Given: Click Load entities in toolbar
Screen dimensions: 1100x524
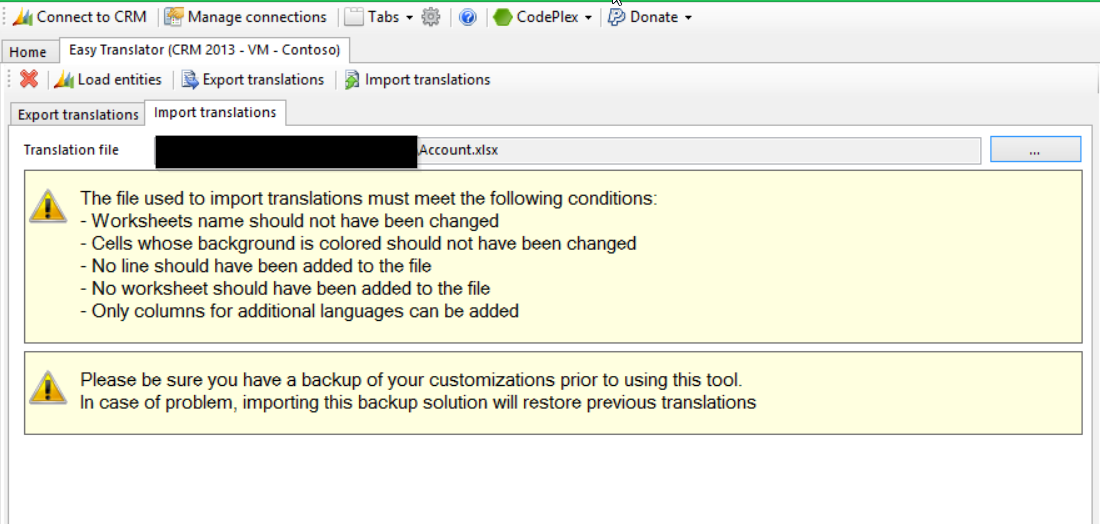Looking at the screenshot, I should pos(108,79).
